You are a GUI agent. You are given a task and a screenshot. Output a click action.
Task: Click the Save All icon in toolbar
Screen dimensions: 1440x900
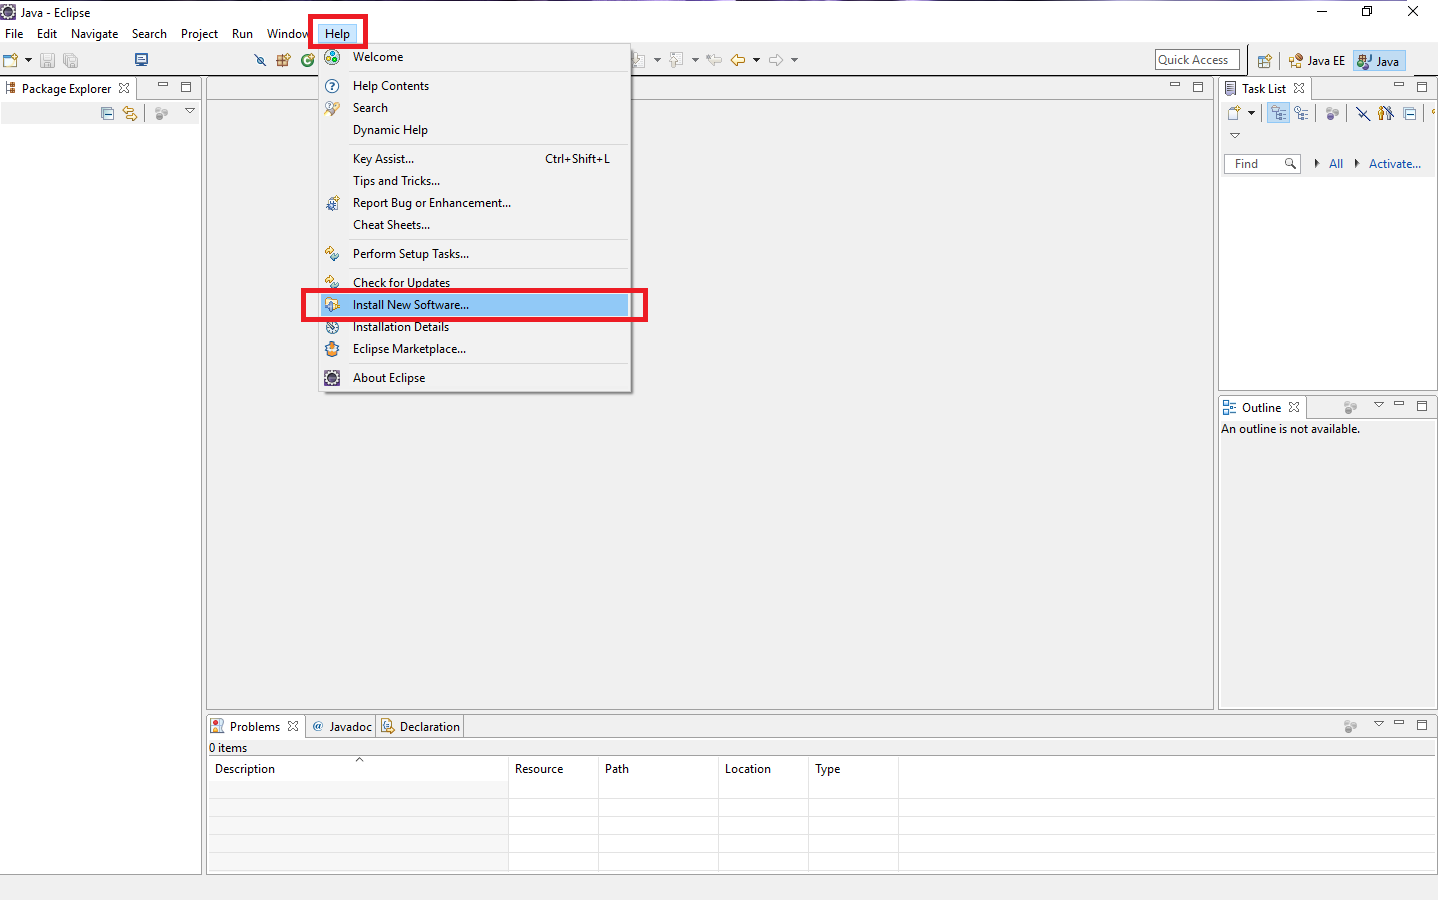point(70,60)
